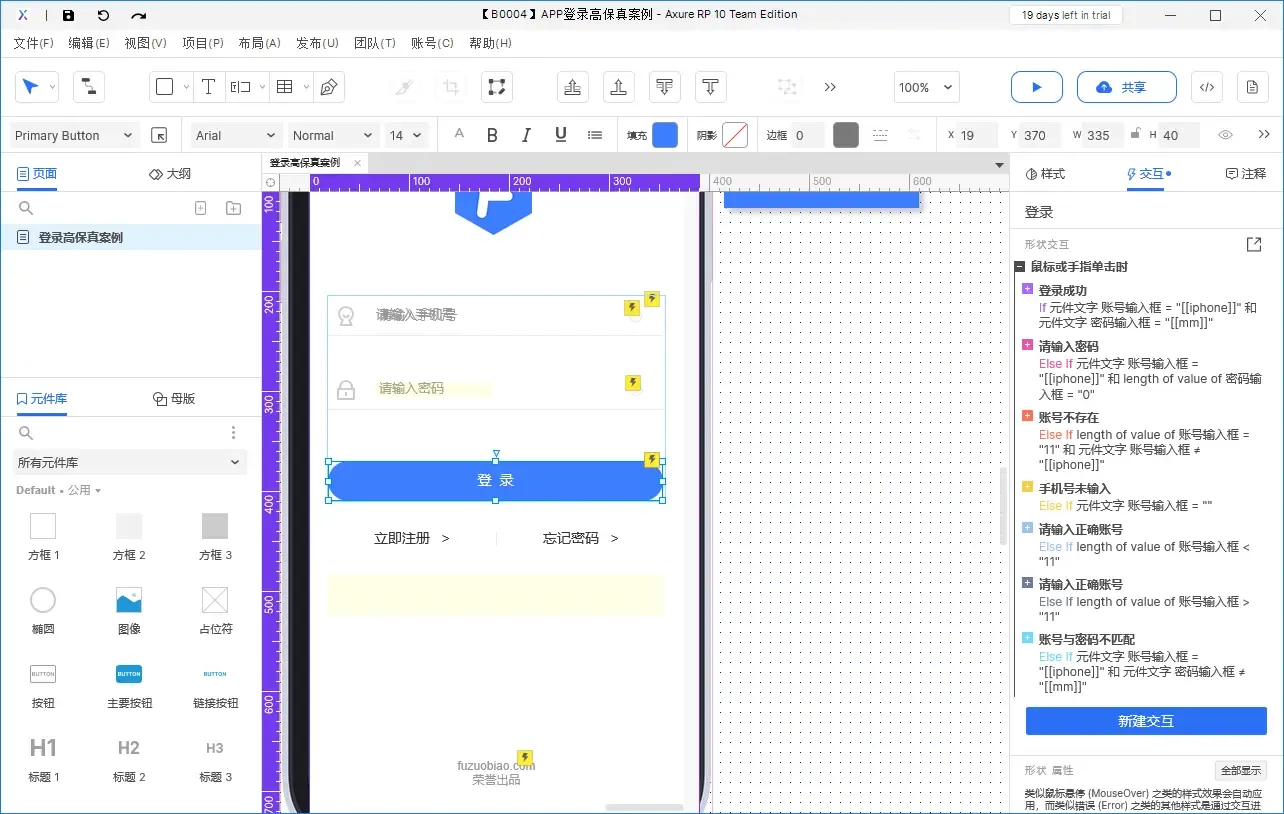Viewport: 1284px width, 814px height.
Task: Click the X position input field
Action: tap(977, 134)
